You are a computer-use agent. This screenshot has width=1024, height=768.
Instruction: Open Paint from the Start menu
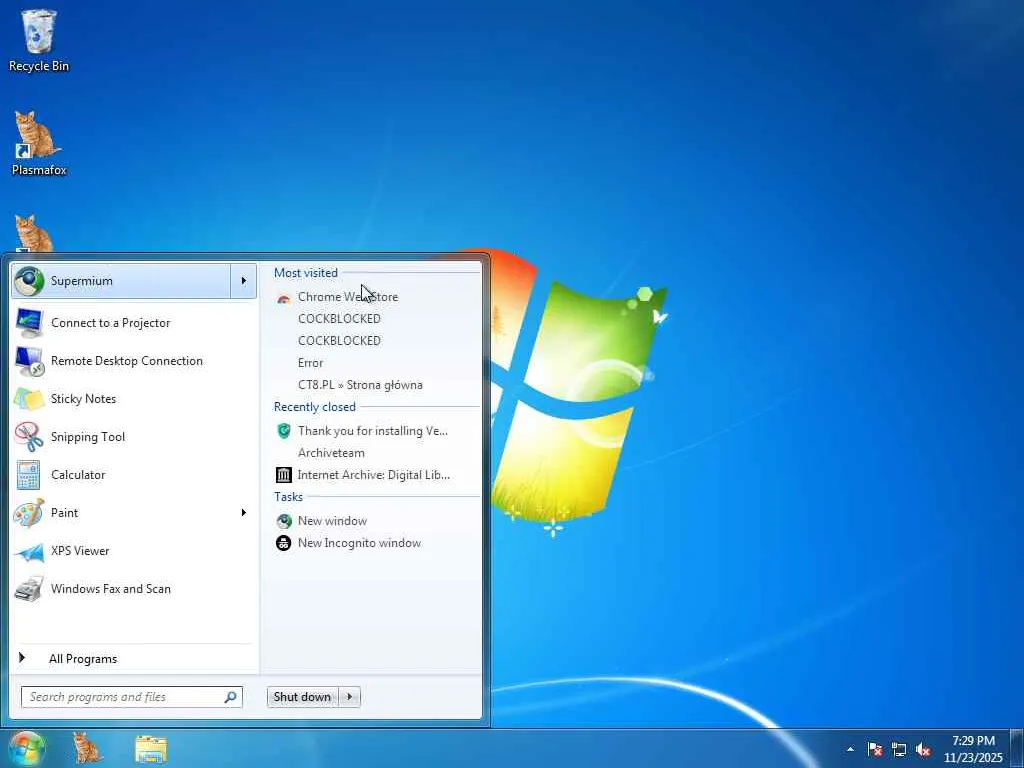click(121, 513)
